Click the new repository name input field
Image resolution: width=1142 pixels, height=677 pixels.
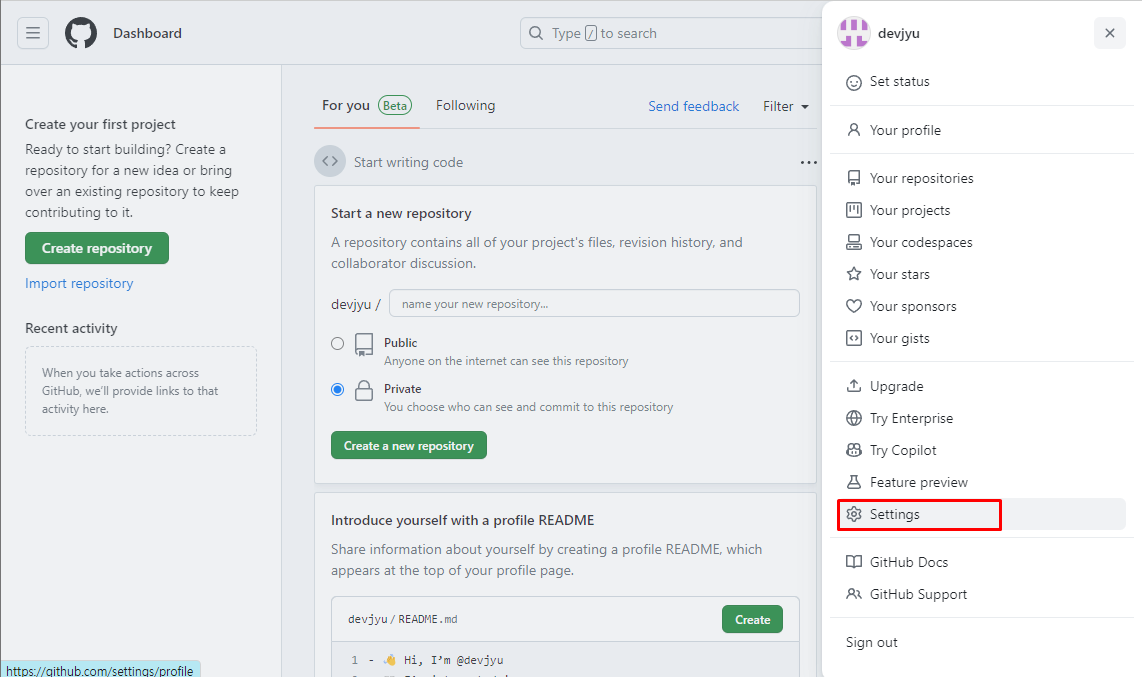(594, 304)
